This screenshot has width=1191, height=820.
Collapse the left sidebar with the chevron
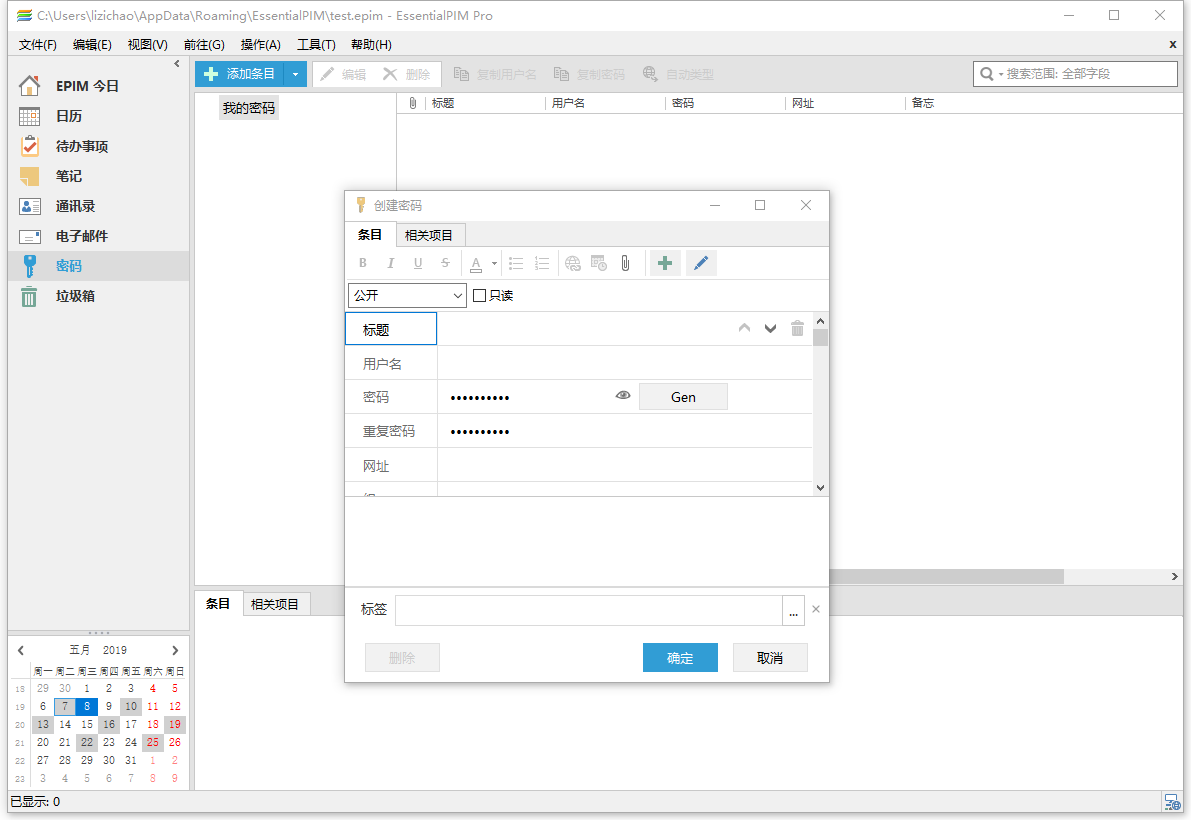177,62
